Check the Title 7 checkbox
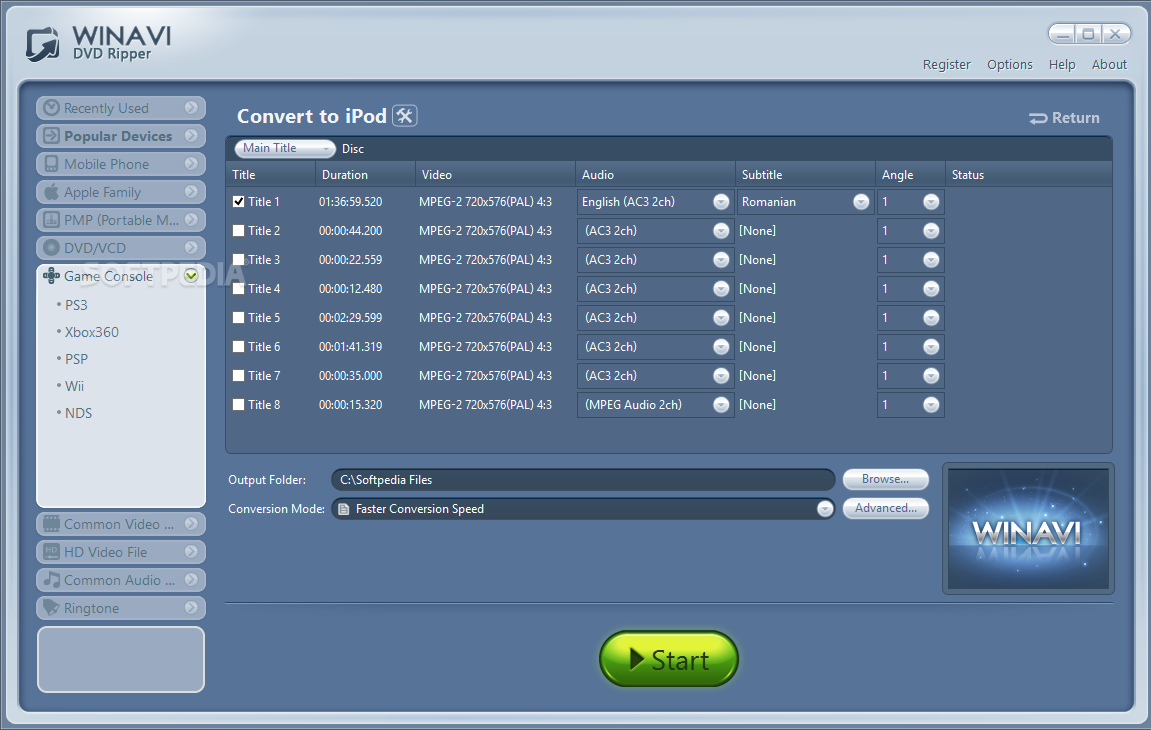Image resolution: width=1151 pixels, height=730 pixels. tap(239, 375)
